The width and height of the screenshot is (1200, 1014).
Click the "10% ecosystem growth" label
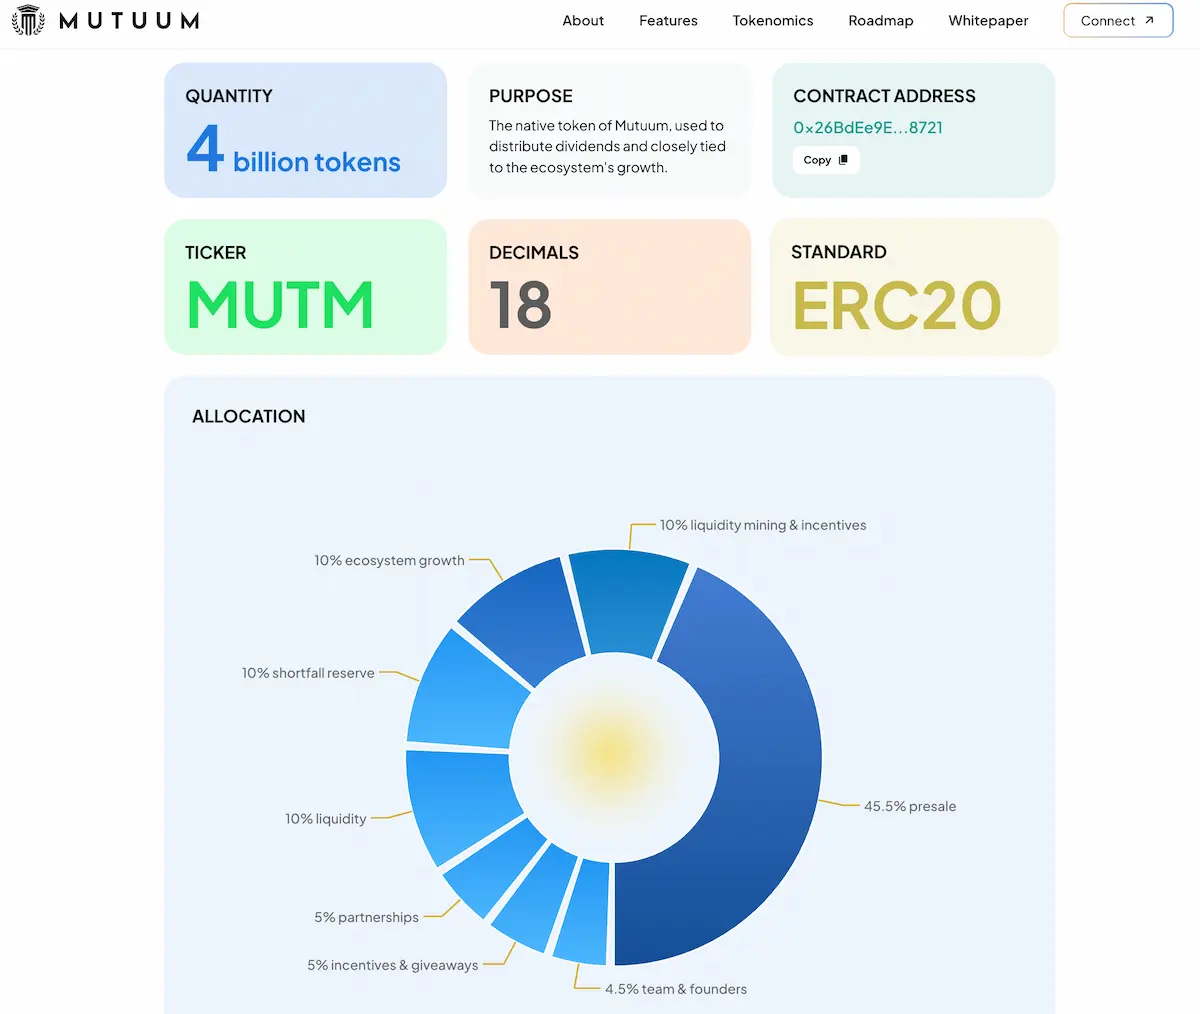(390, 561)
